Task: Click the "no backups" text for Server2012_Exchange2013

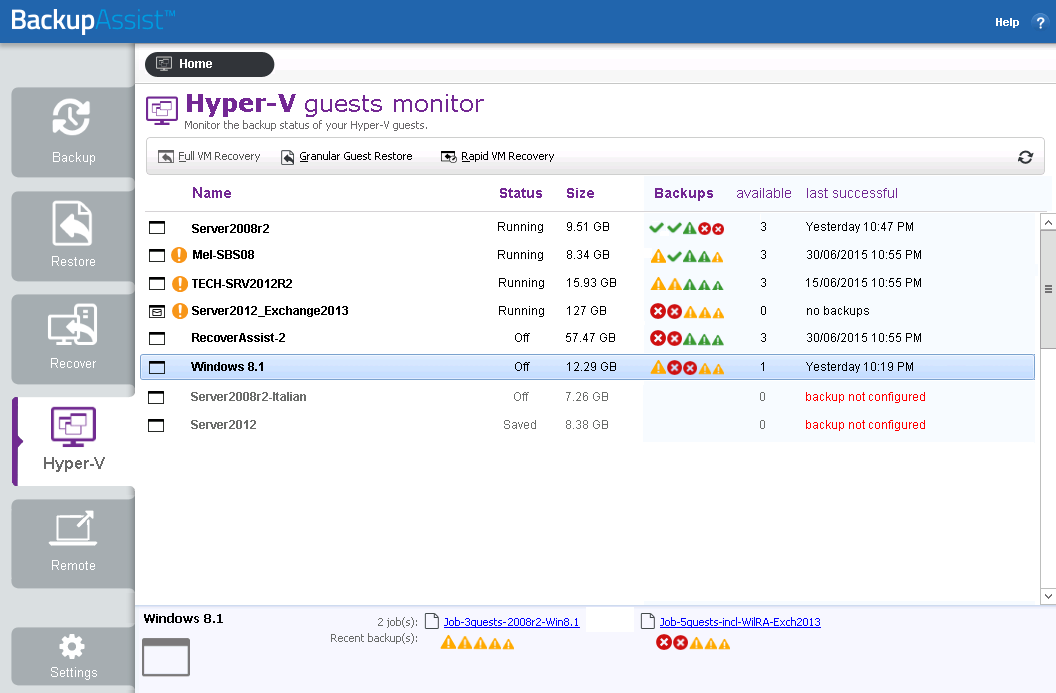Action: [x=838, y=311]
